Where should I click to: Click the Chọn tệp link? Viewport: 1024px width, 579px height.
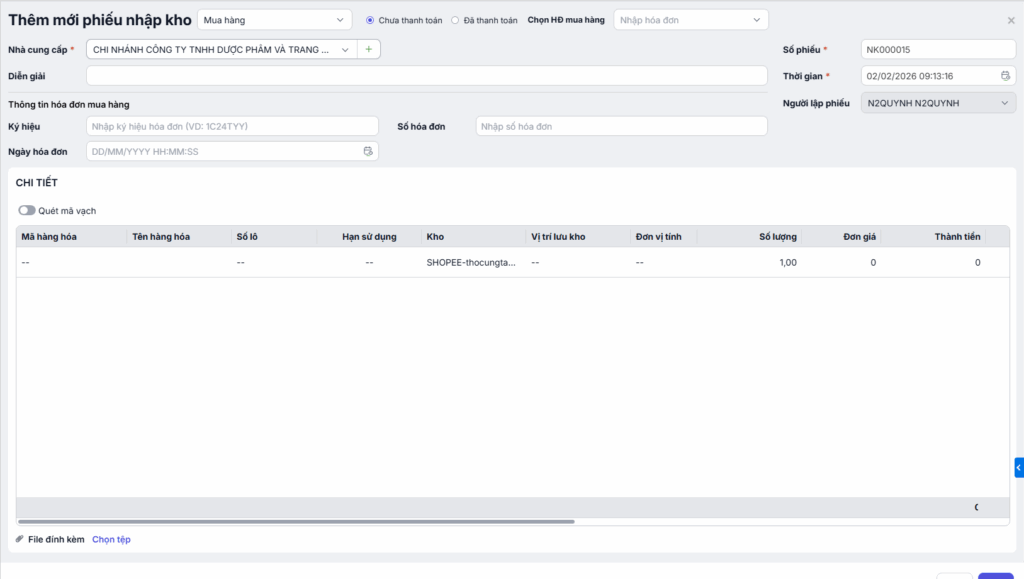(x=111, y=540)
